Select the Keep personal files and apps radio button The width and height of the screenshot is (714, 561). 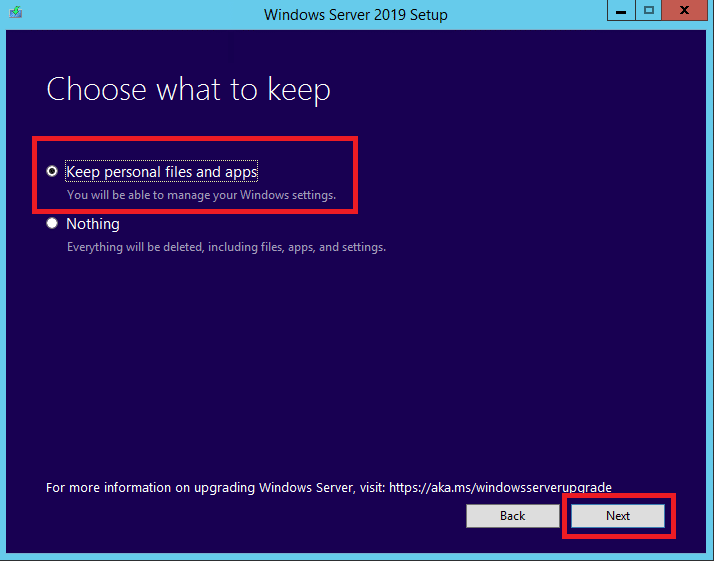(52, 171)
